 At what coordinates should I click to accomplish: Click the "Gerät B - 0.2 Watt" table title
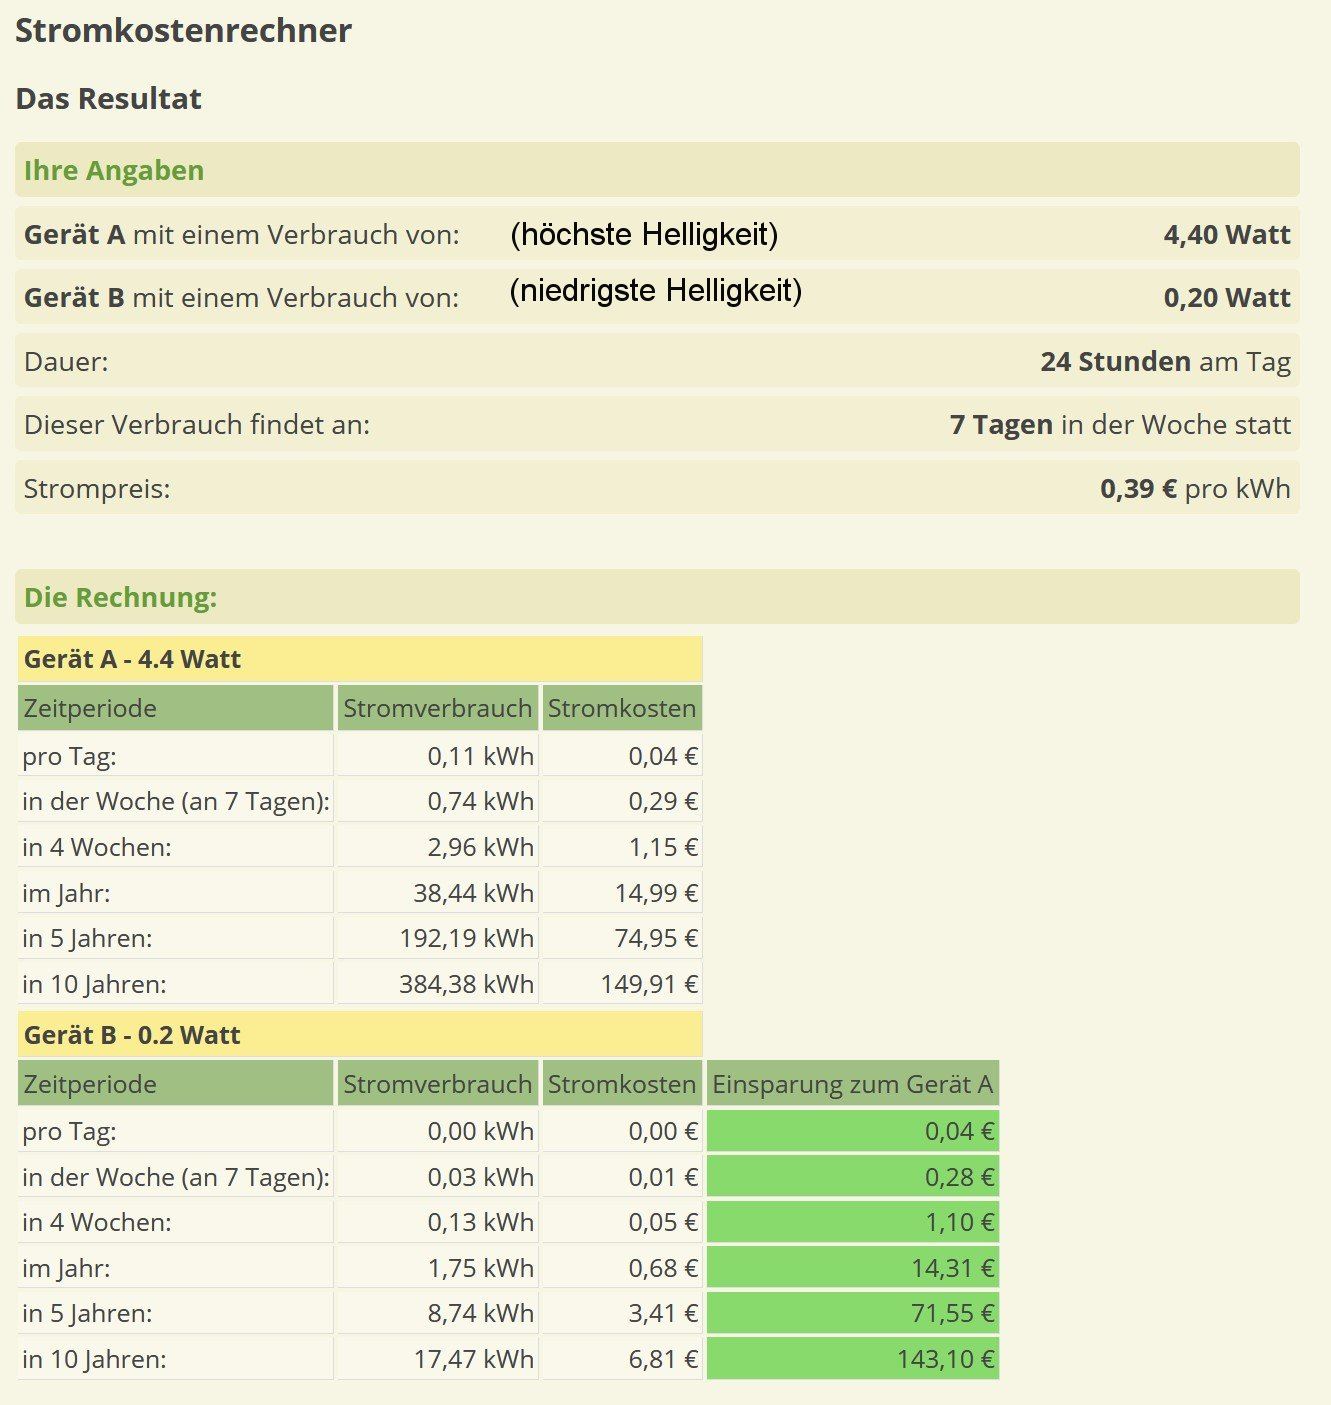(x=132, y=1035)
